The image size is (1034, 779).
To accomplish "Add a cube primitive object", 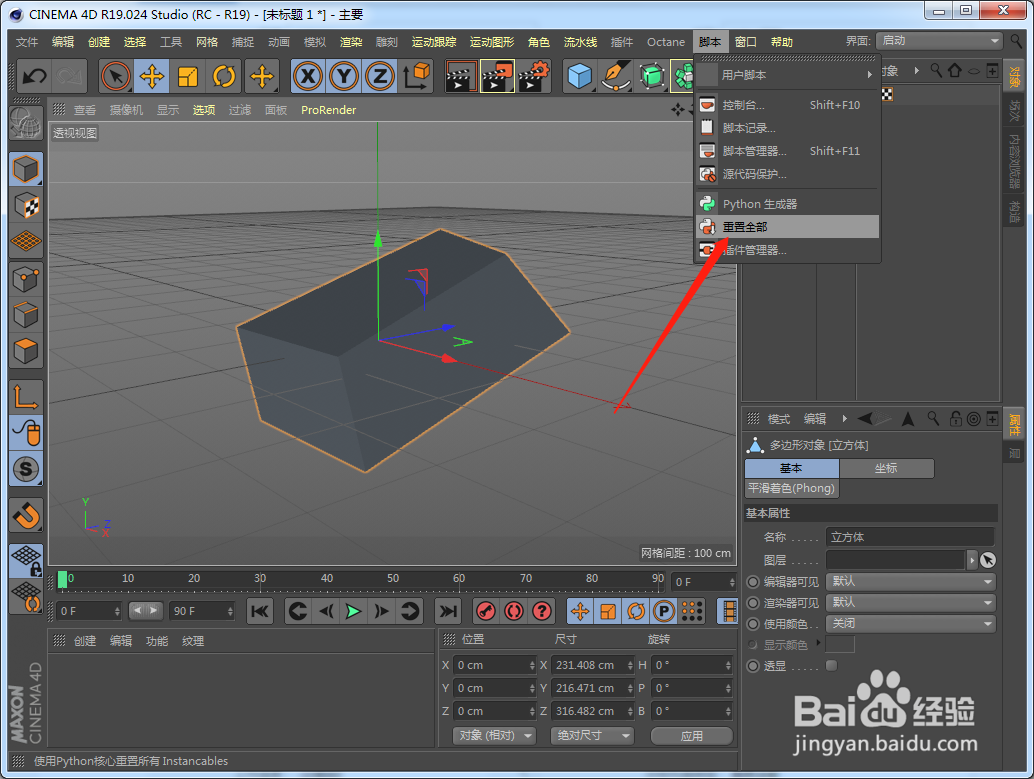I will 580,77.
